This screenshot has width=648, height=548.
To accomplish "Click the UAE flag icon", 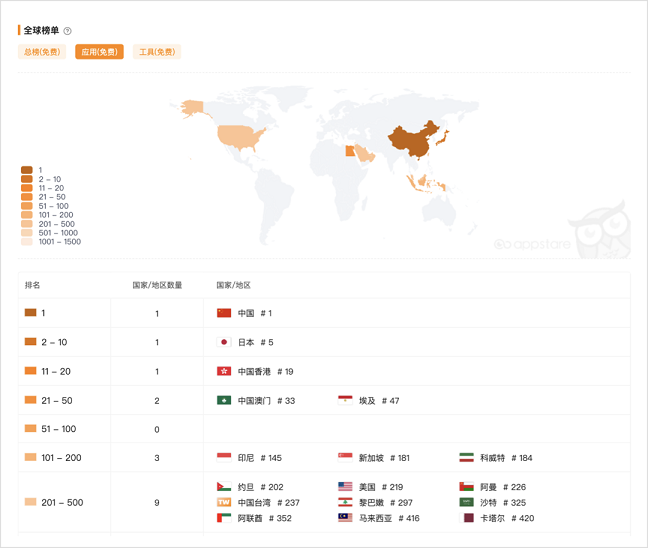I will click(224, 517).
